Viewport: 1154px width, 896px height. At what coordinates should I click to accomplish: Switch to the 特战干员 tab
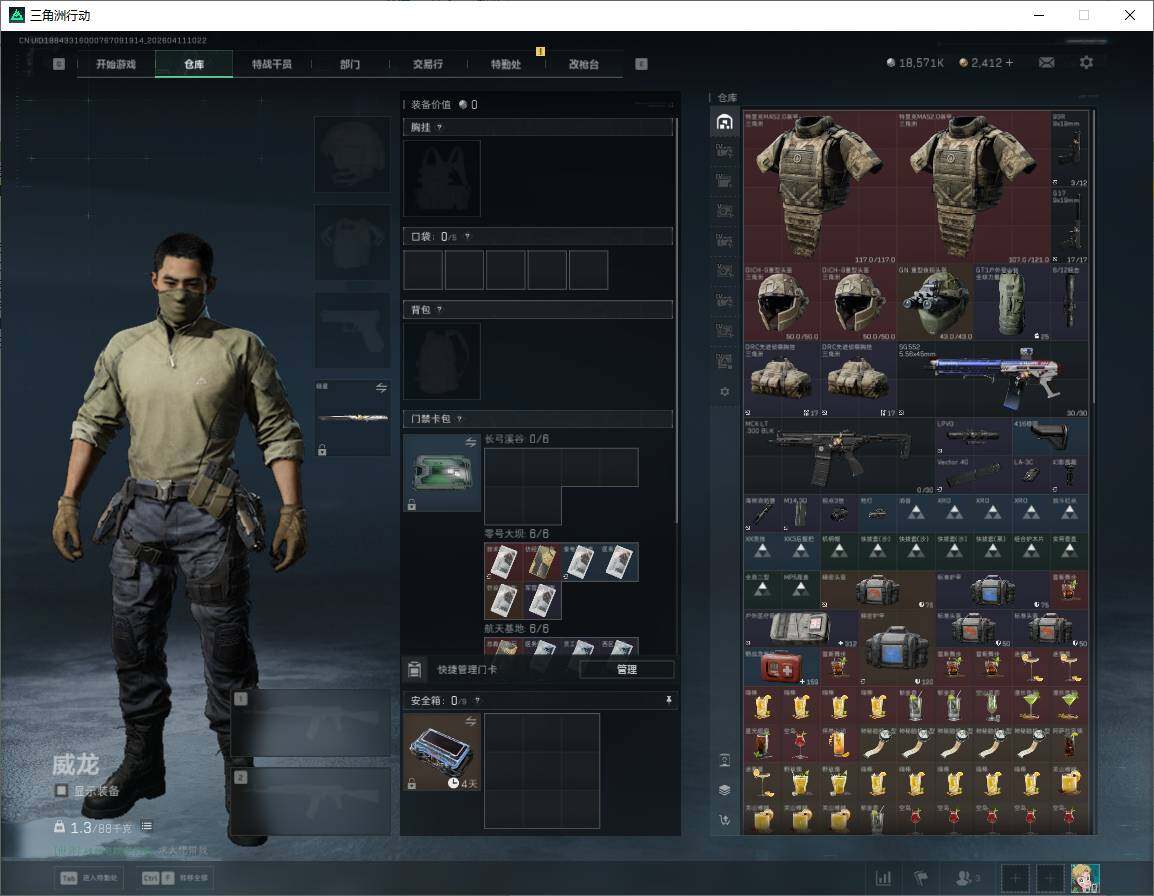[272, 64]
